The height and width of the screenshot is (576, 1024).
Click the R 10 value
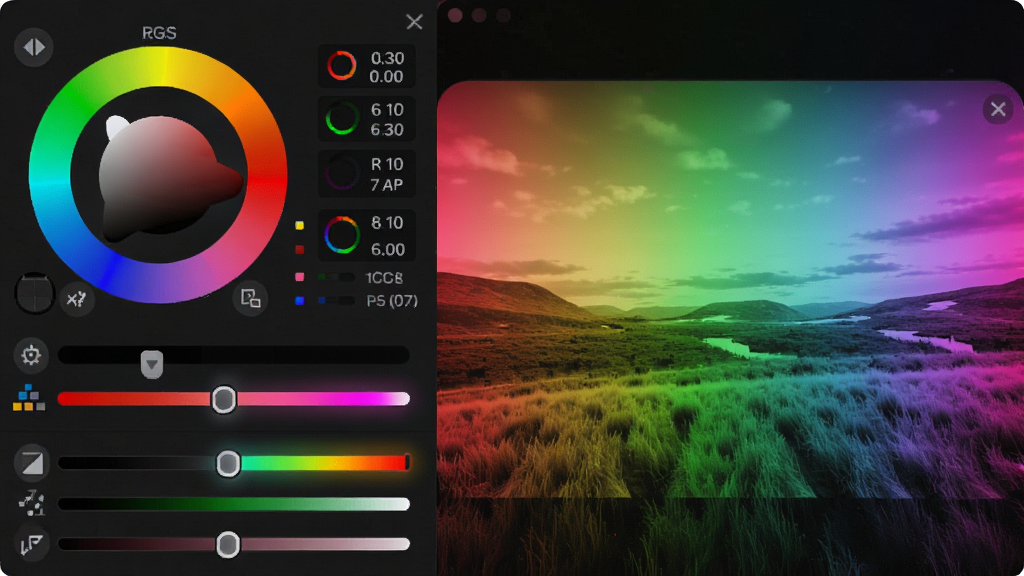coord(387,164)
